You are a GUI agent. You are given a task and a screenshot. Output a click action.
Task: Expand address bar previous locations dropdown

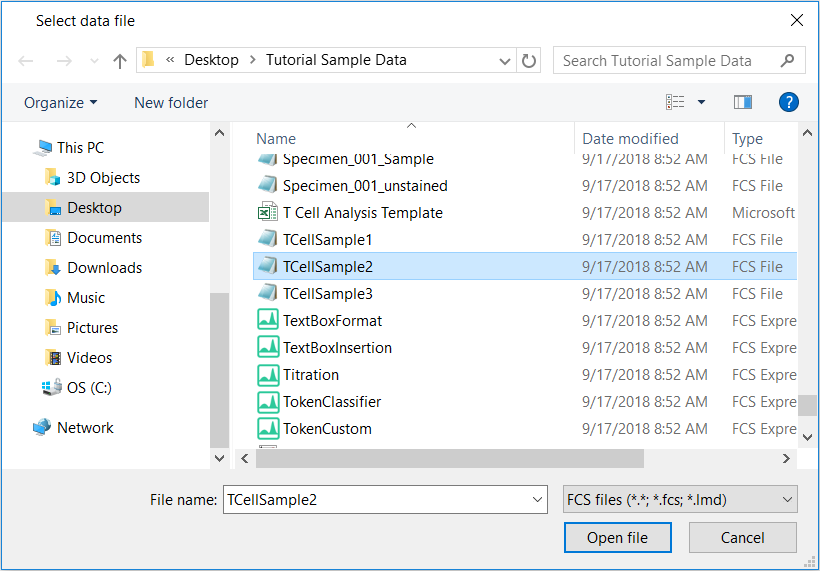tap(505, 61)
